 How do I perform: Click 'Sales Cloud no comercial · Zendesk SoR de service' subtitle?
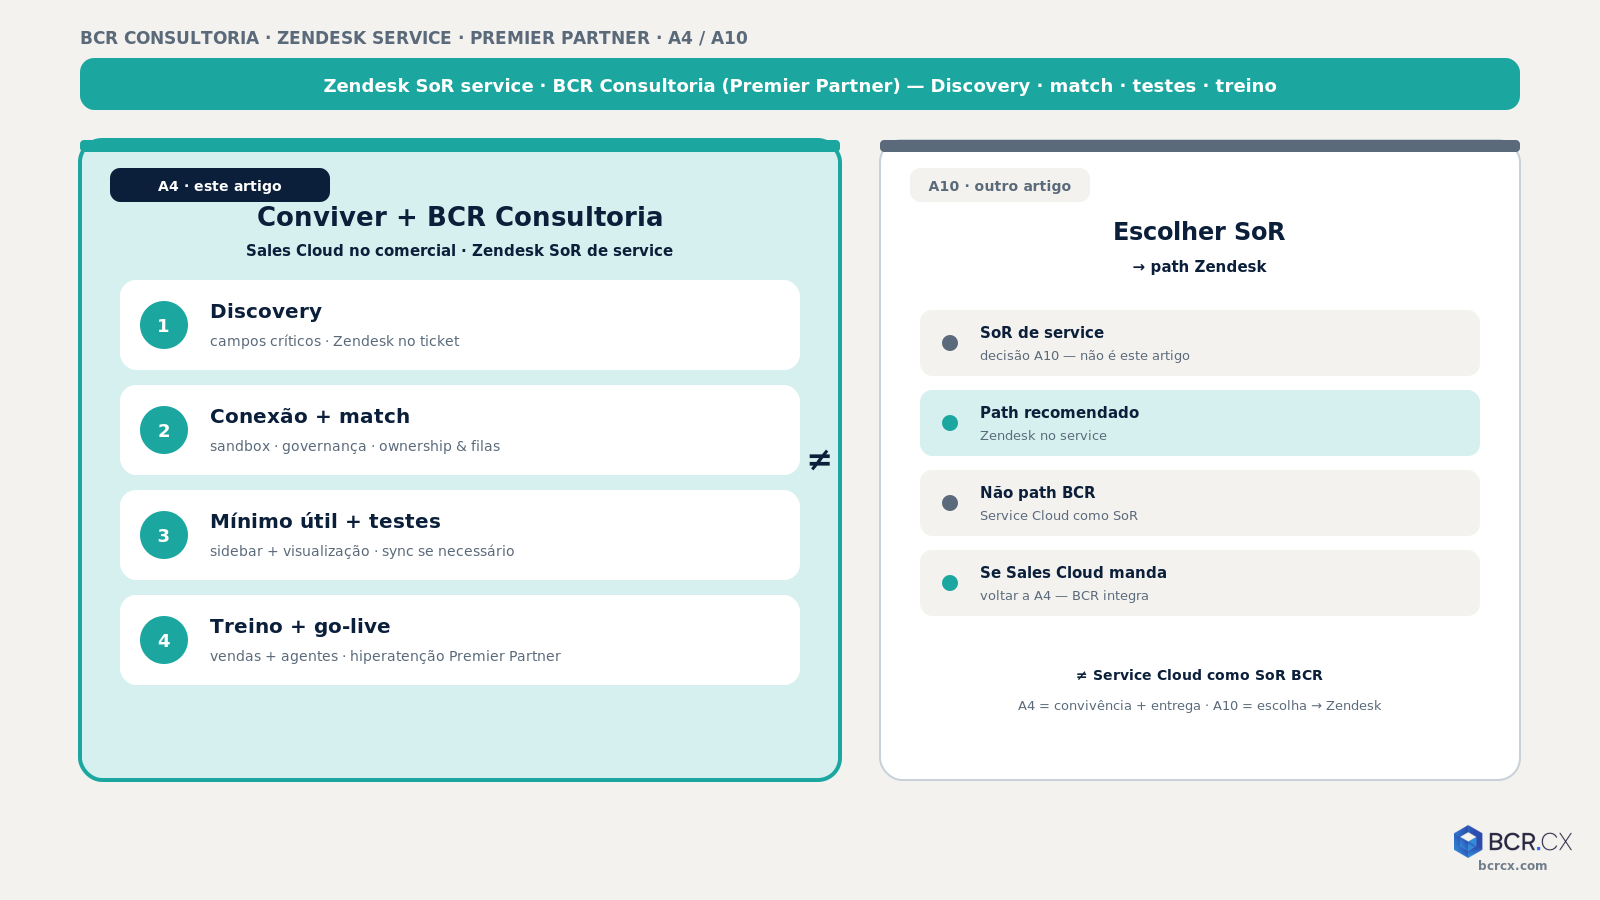pyautogui.click(x=460, y=251)
